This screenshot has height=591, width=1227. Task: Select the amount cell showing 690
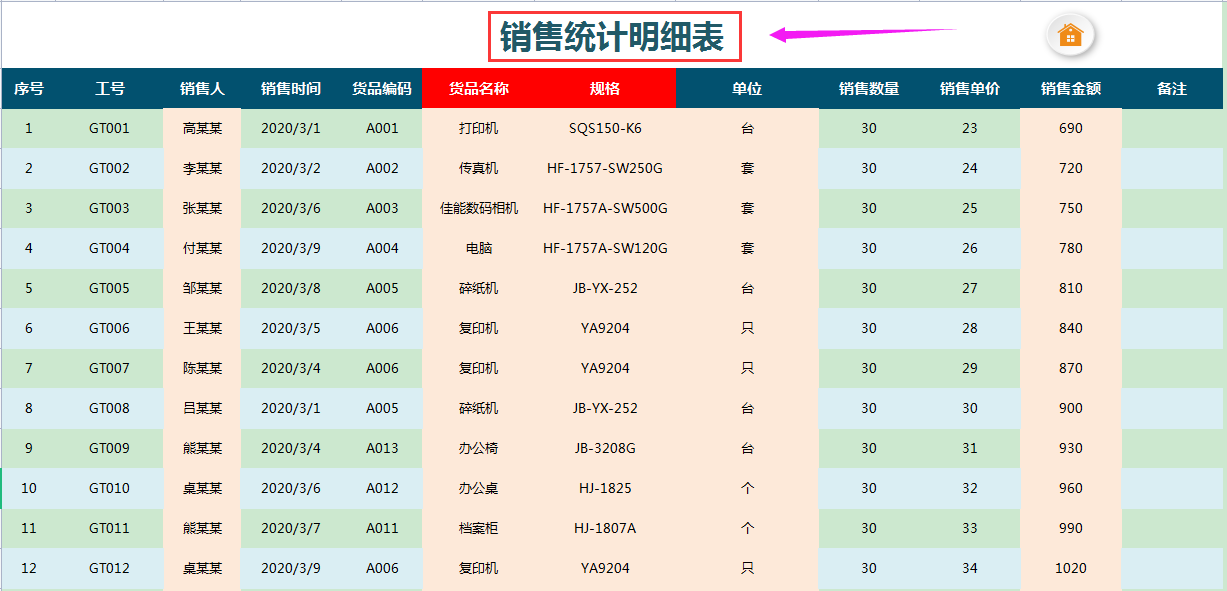pos(1071,128)
